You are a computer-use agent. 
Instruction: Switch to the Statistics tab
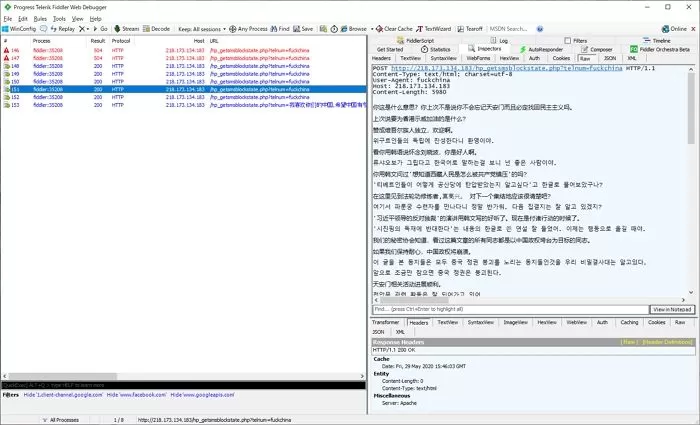point(436,49)
